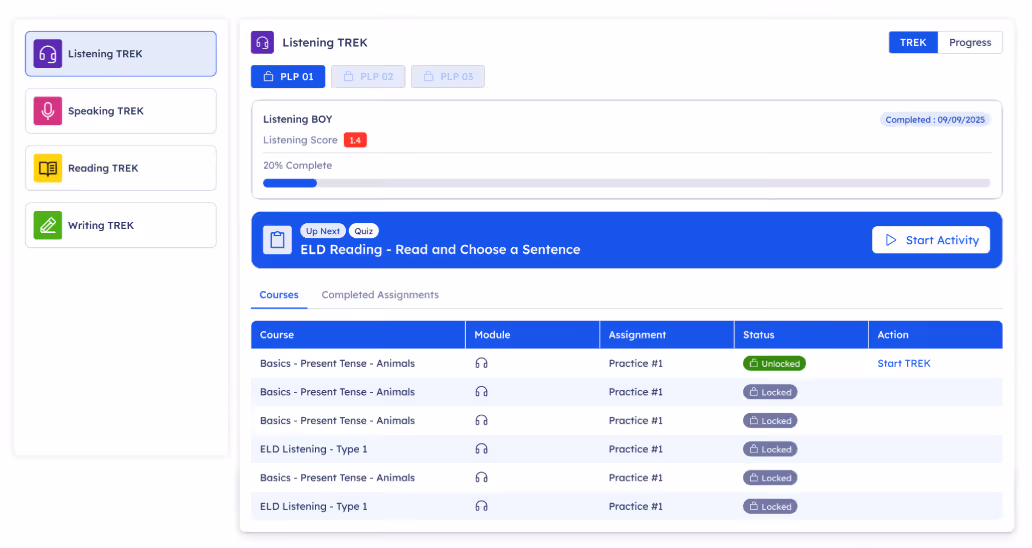Select the Listening TREK sidebar item
The width and height of the screenshot is (1032, 548).
[121, 54]
